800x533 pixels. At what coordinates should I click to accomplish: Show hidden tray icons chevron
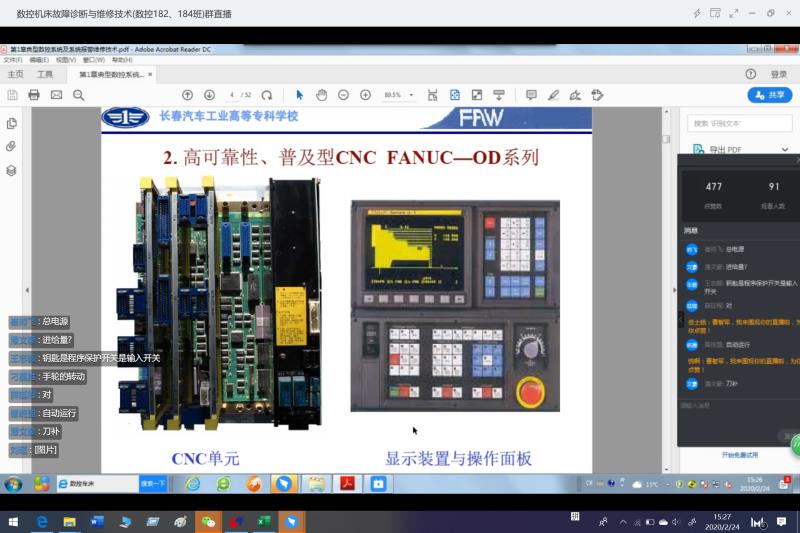(623, 522)
